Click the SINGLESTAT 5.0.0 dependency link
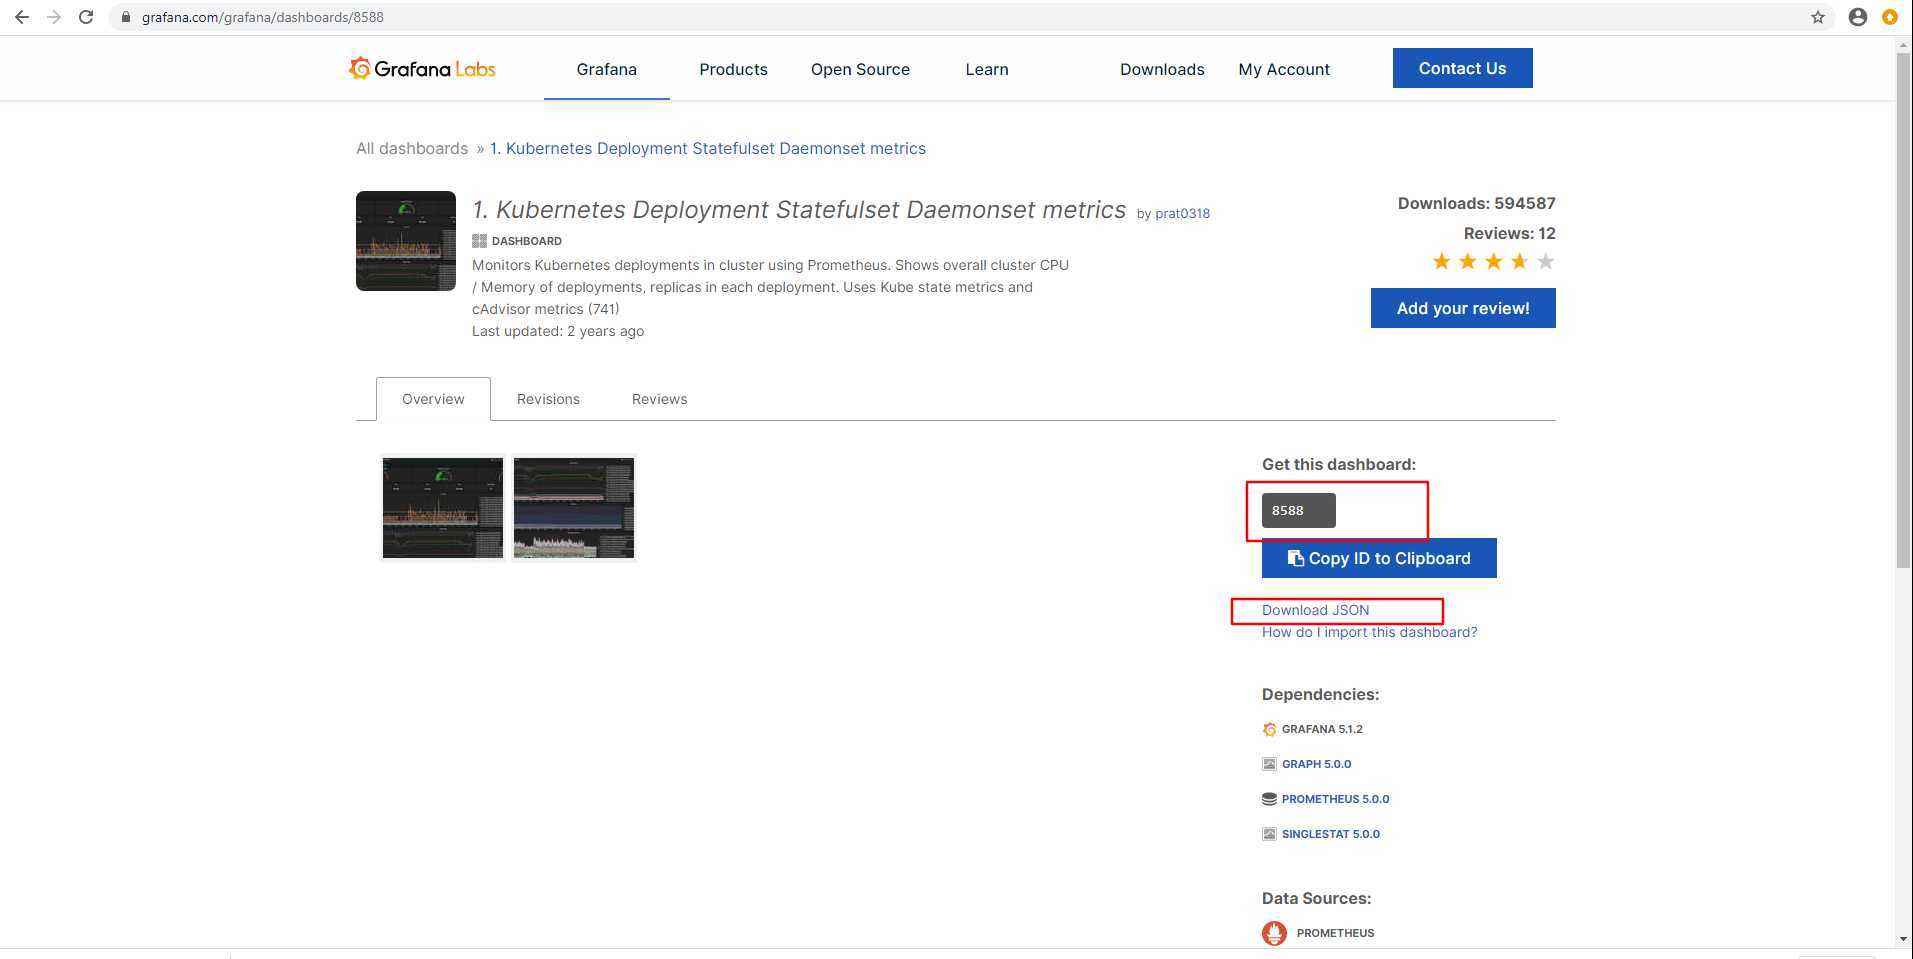This screenshot has width=1913, height=959. (1330, 834)
